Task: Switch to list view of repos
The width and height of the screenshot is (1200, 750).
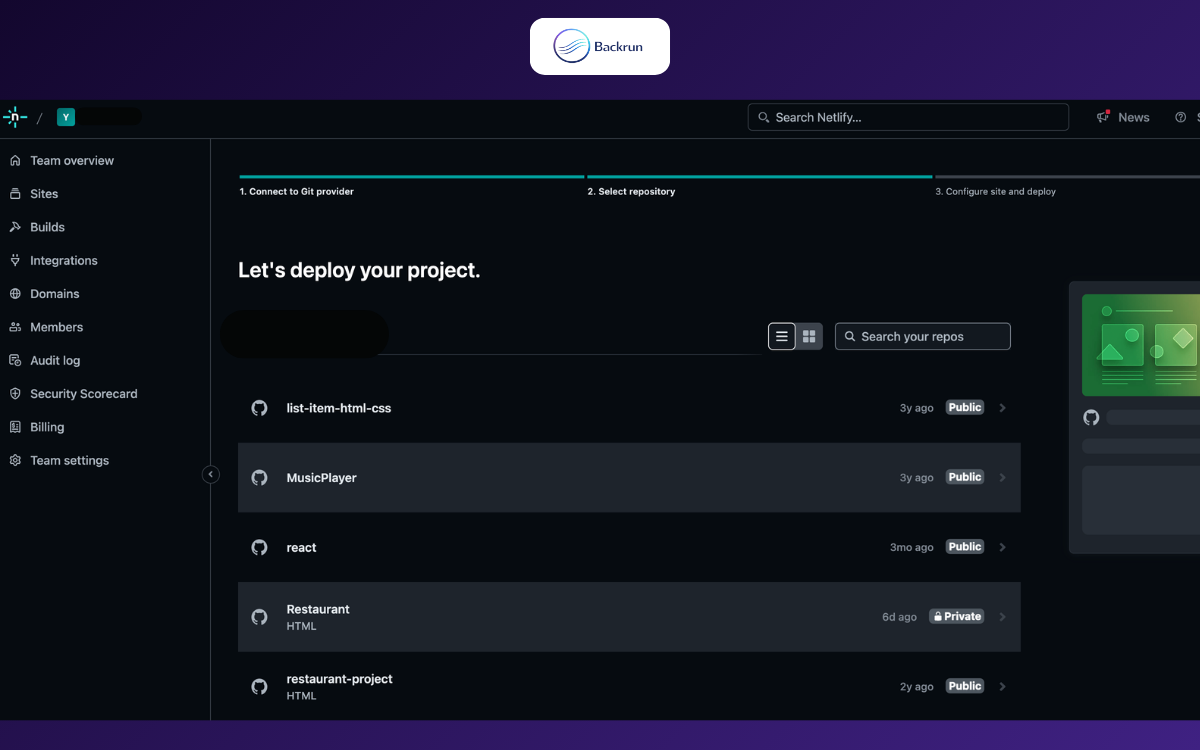Action: [782, 336]
